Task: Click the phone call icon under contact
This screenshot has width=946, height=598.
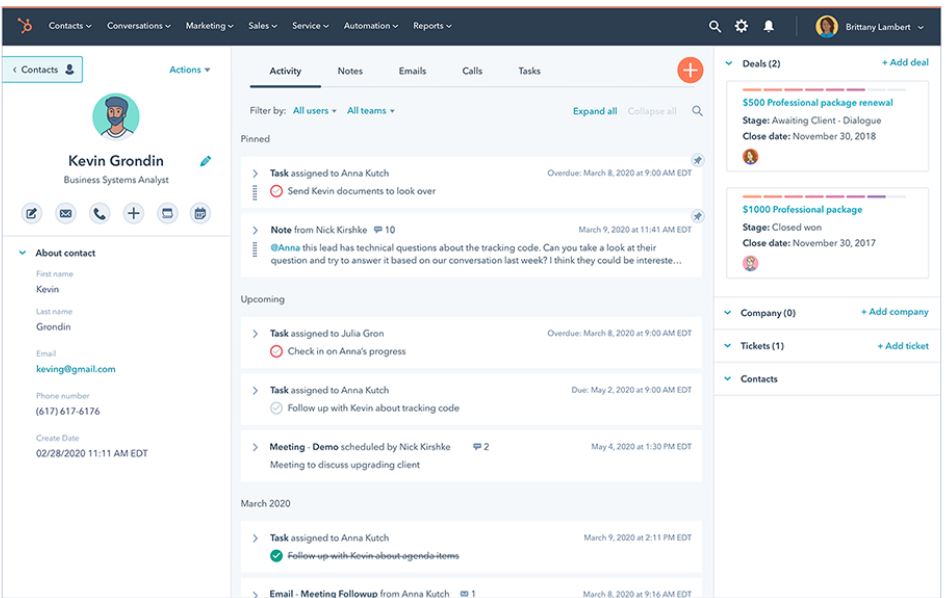Action: point(100,213)
